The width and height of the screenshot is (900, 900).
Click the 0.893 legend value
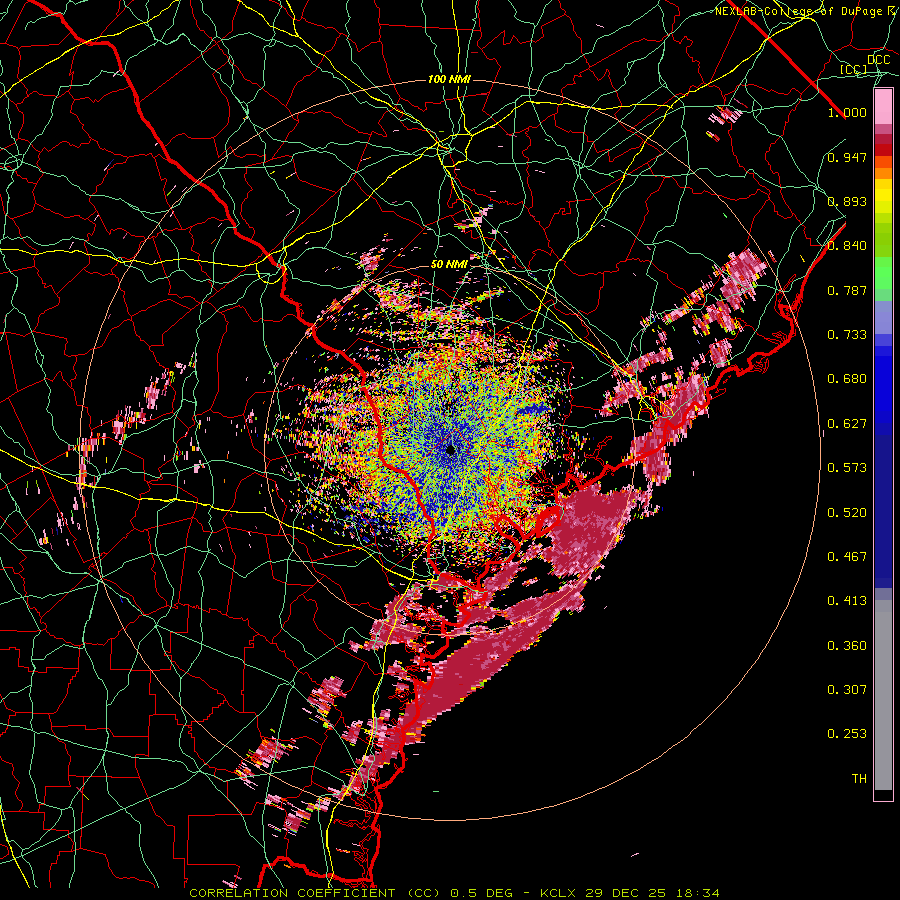(847, 201)
